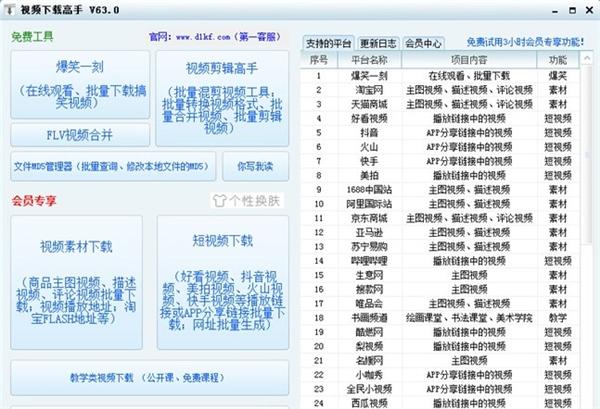This screenshot has height=409, width=600.
Task: Select the 唯品会 row
Action: point(440,304)
